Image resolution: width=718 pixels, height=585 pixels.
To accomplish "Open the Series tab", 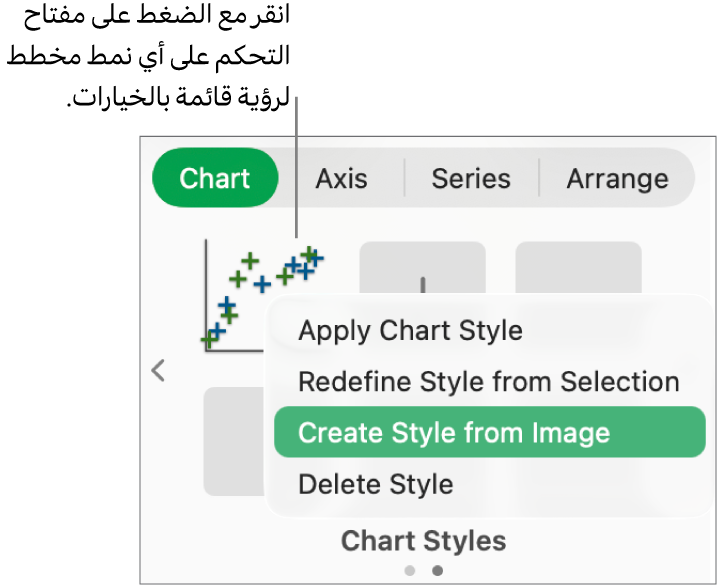I will [x=471, y=178].
